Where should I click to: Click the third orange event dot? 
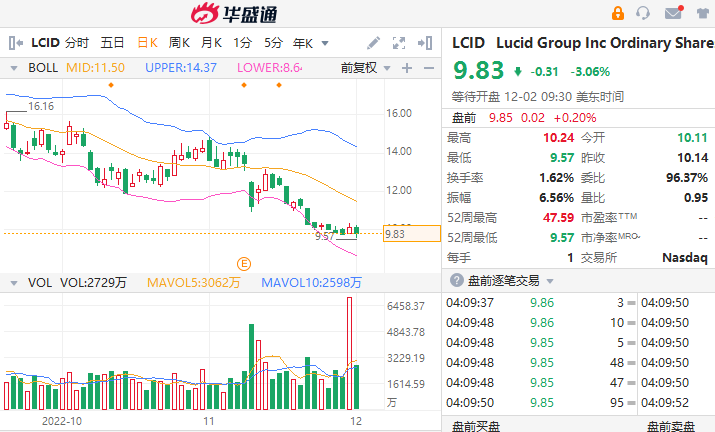click(279, 85)
